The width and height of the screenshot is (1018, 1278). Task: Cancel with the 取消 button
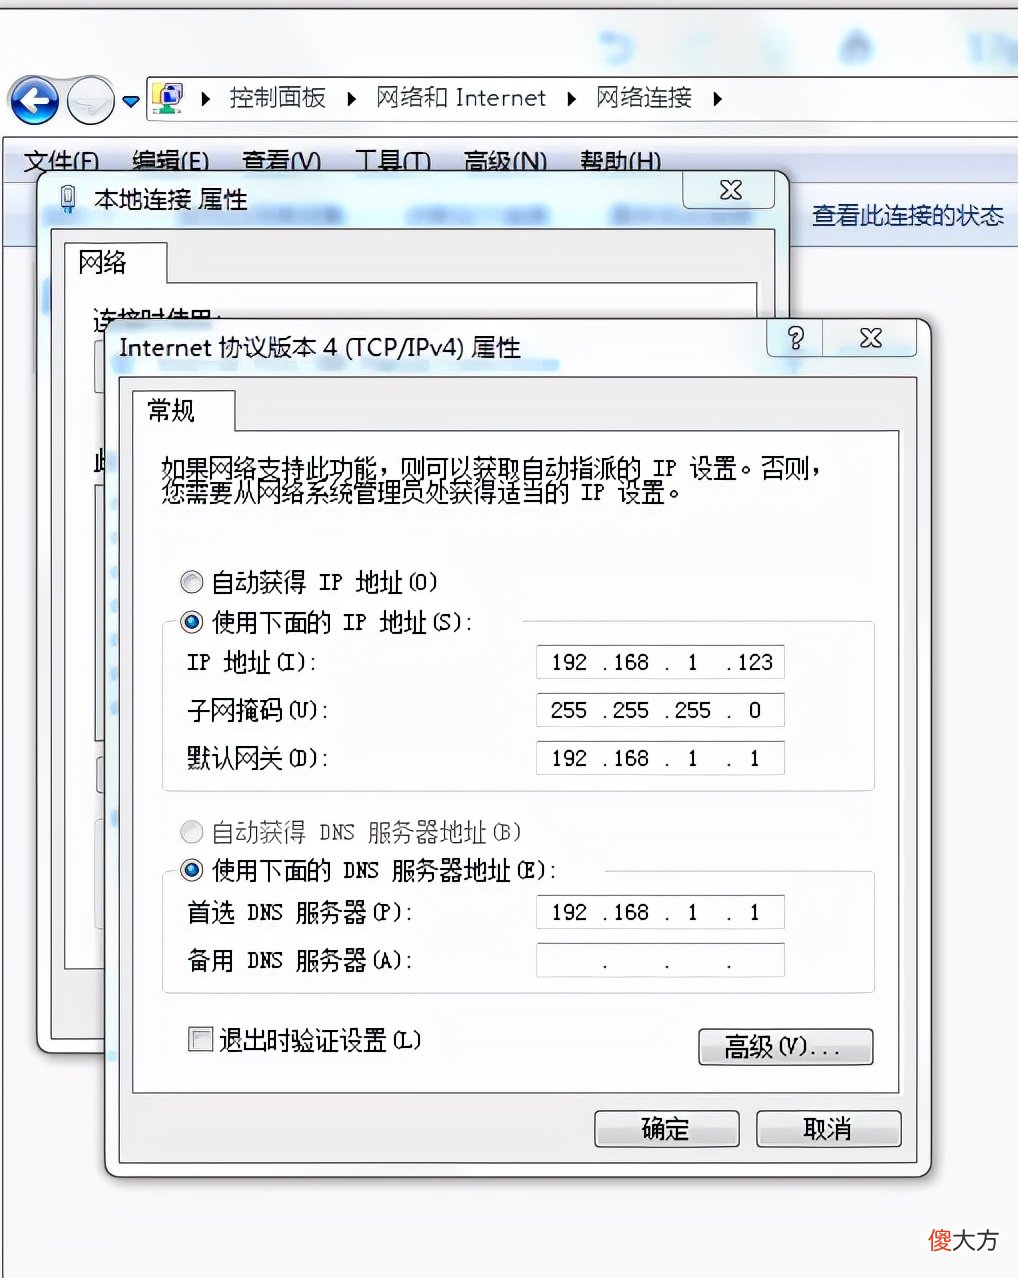828,1129
